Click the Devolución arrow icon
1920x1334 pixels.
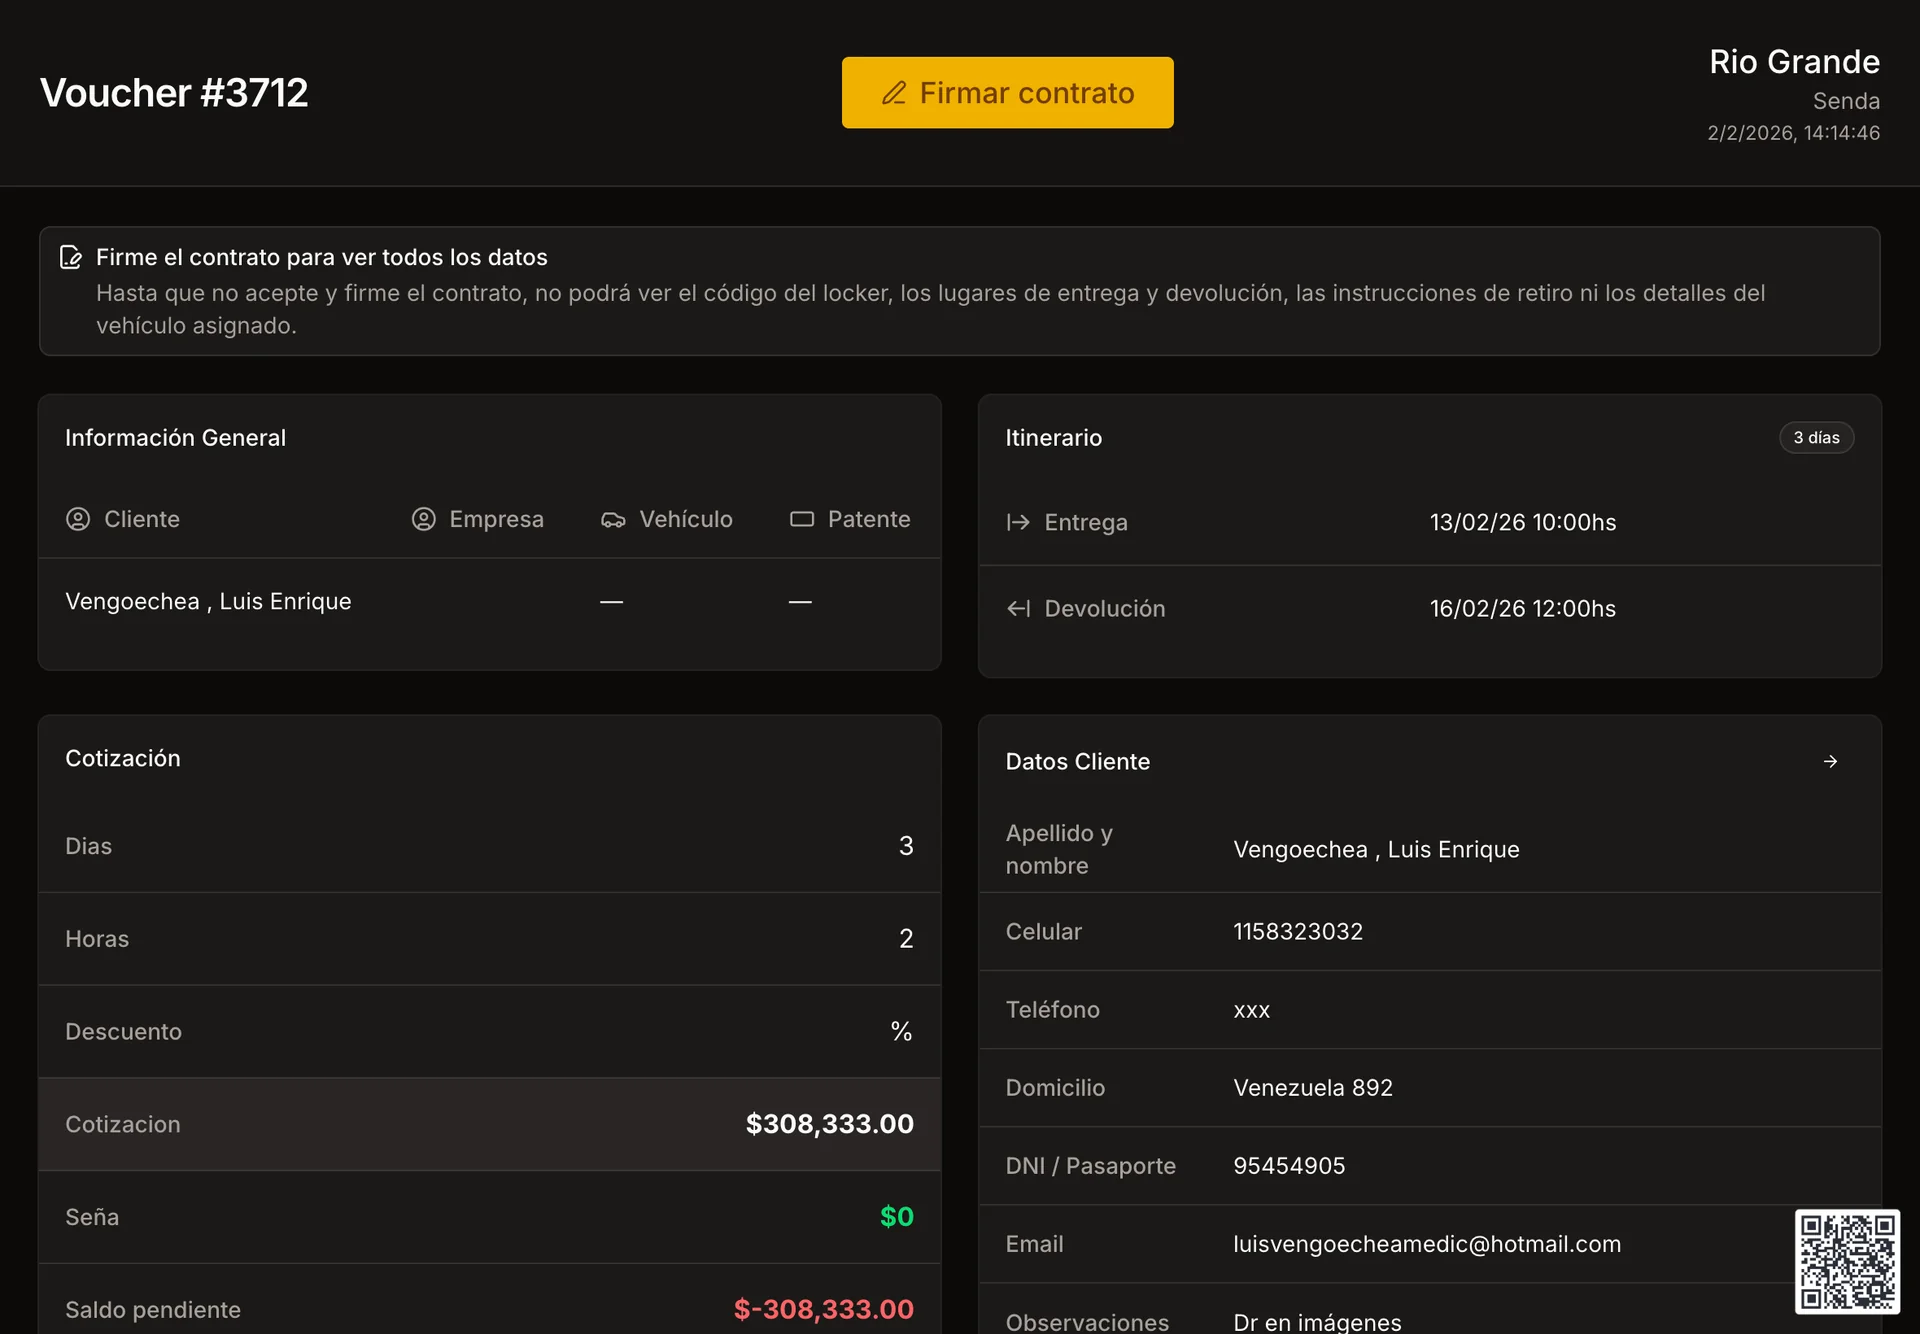coord(1018,608)
